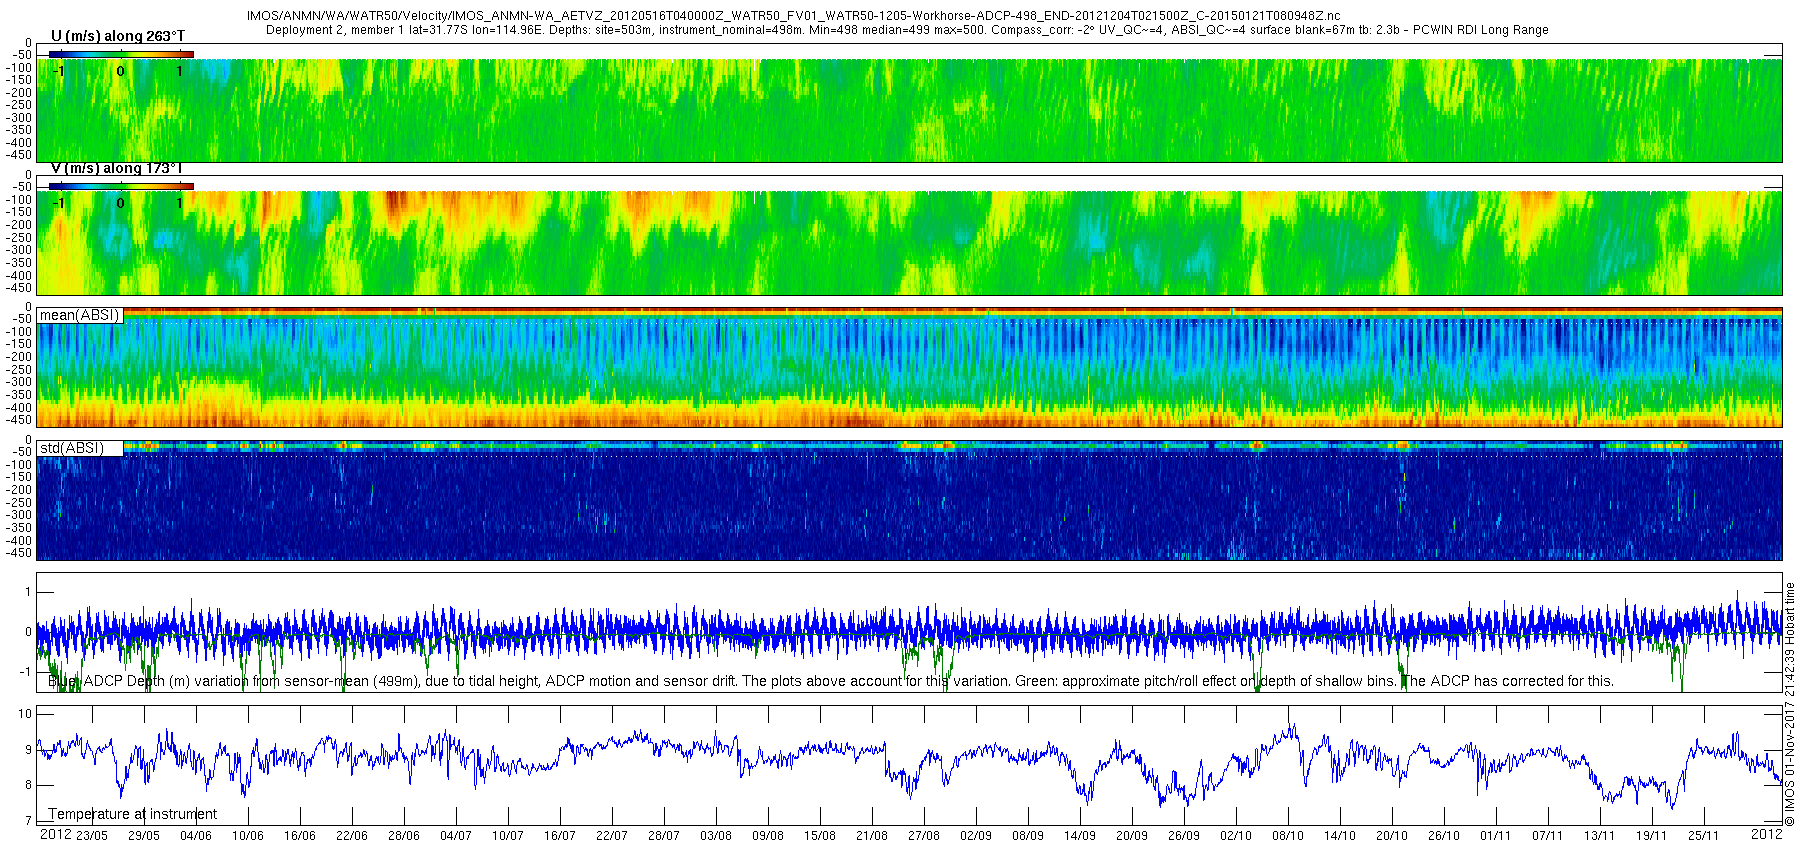Viewport: 1800px width, 850px height.
Task: Click the '26/09' date tick label
Action: tap(1184, 836)
